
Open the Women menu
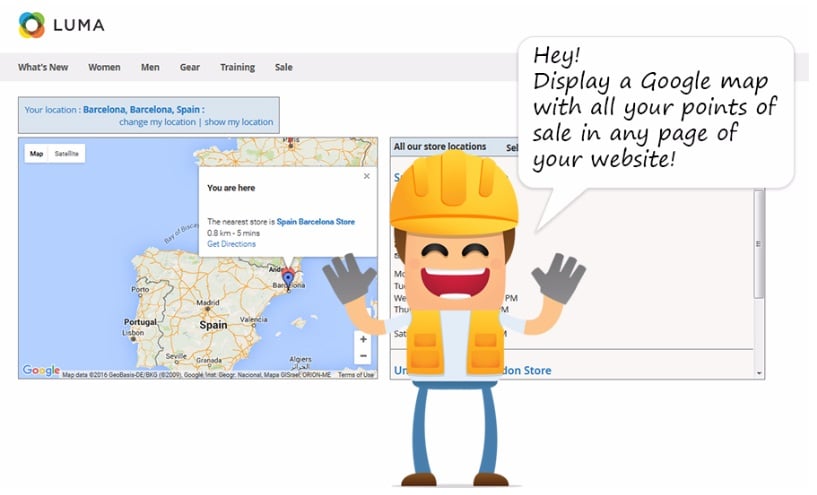pos(104,67)
